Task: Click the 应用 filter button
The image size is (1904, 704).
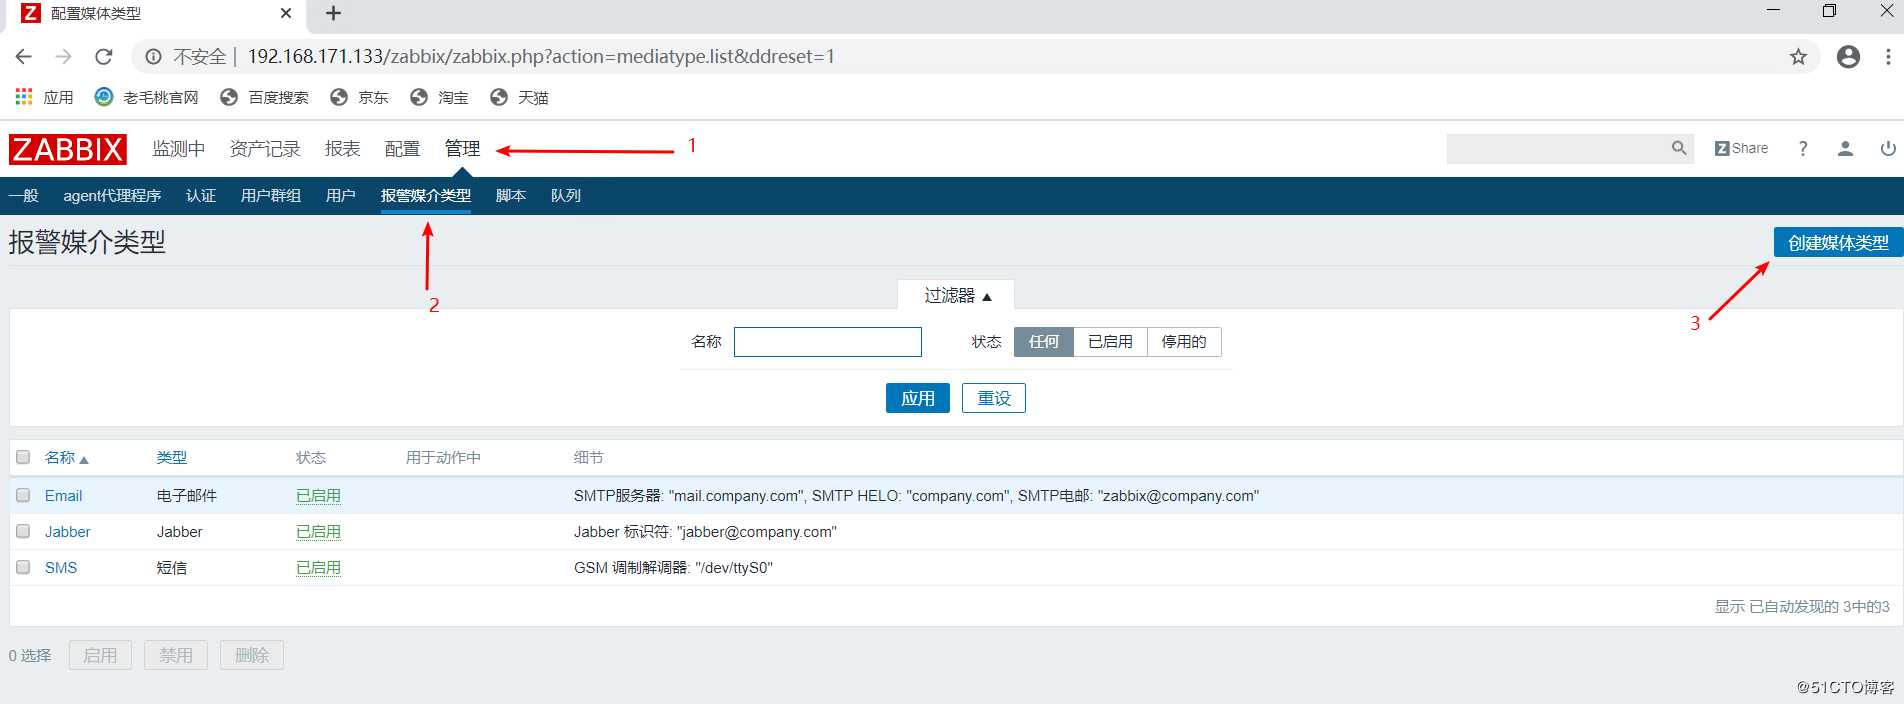Action: [918, 398]
